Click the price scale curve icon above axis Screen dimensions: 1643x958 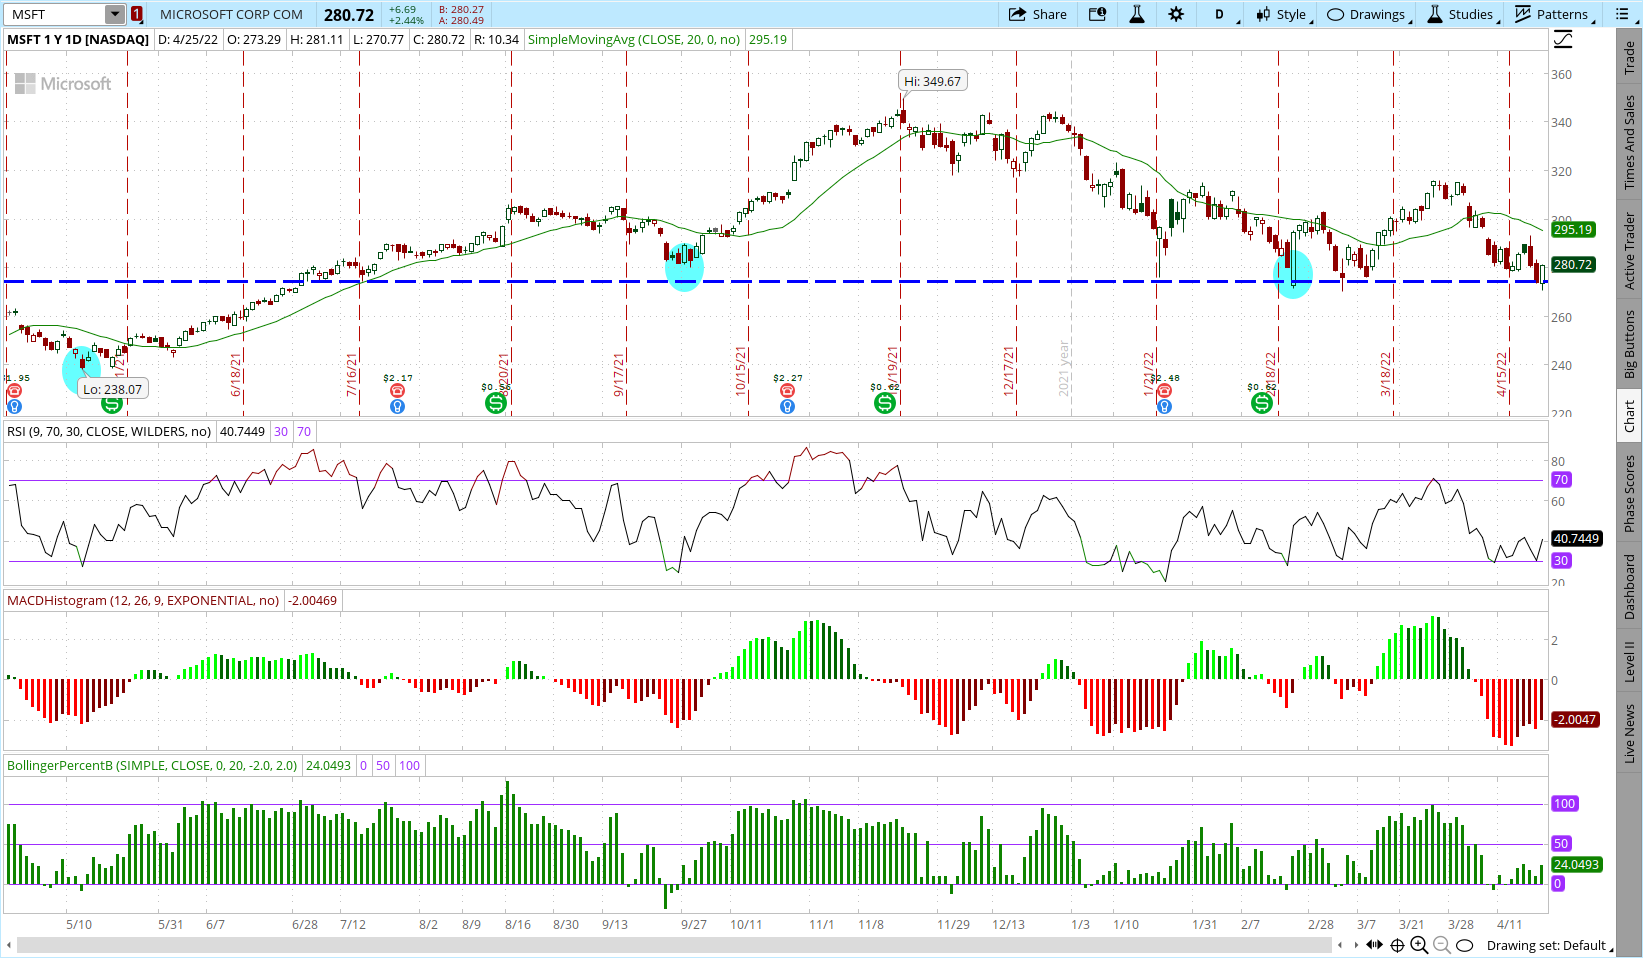1563,40
